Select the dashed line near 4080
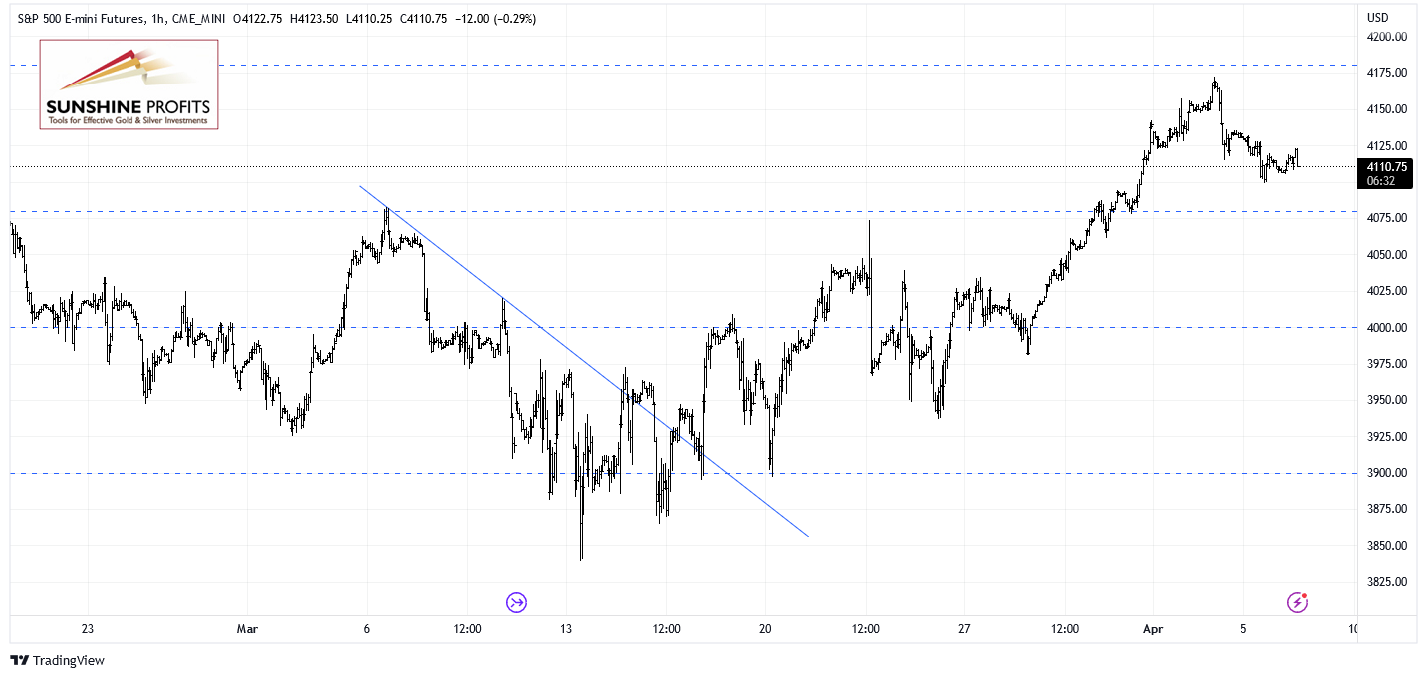Screen dimensions: 1427x678 tap(680, 211)
